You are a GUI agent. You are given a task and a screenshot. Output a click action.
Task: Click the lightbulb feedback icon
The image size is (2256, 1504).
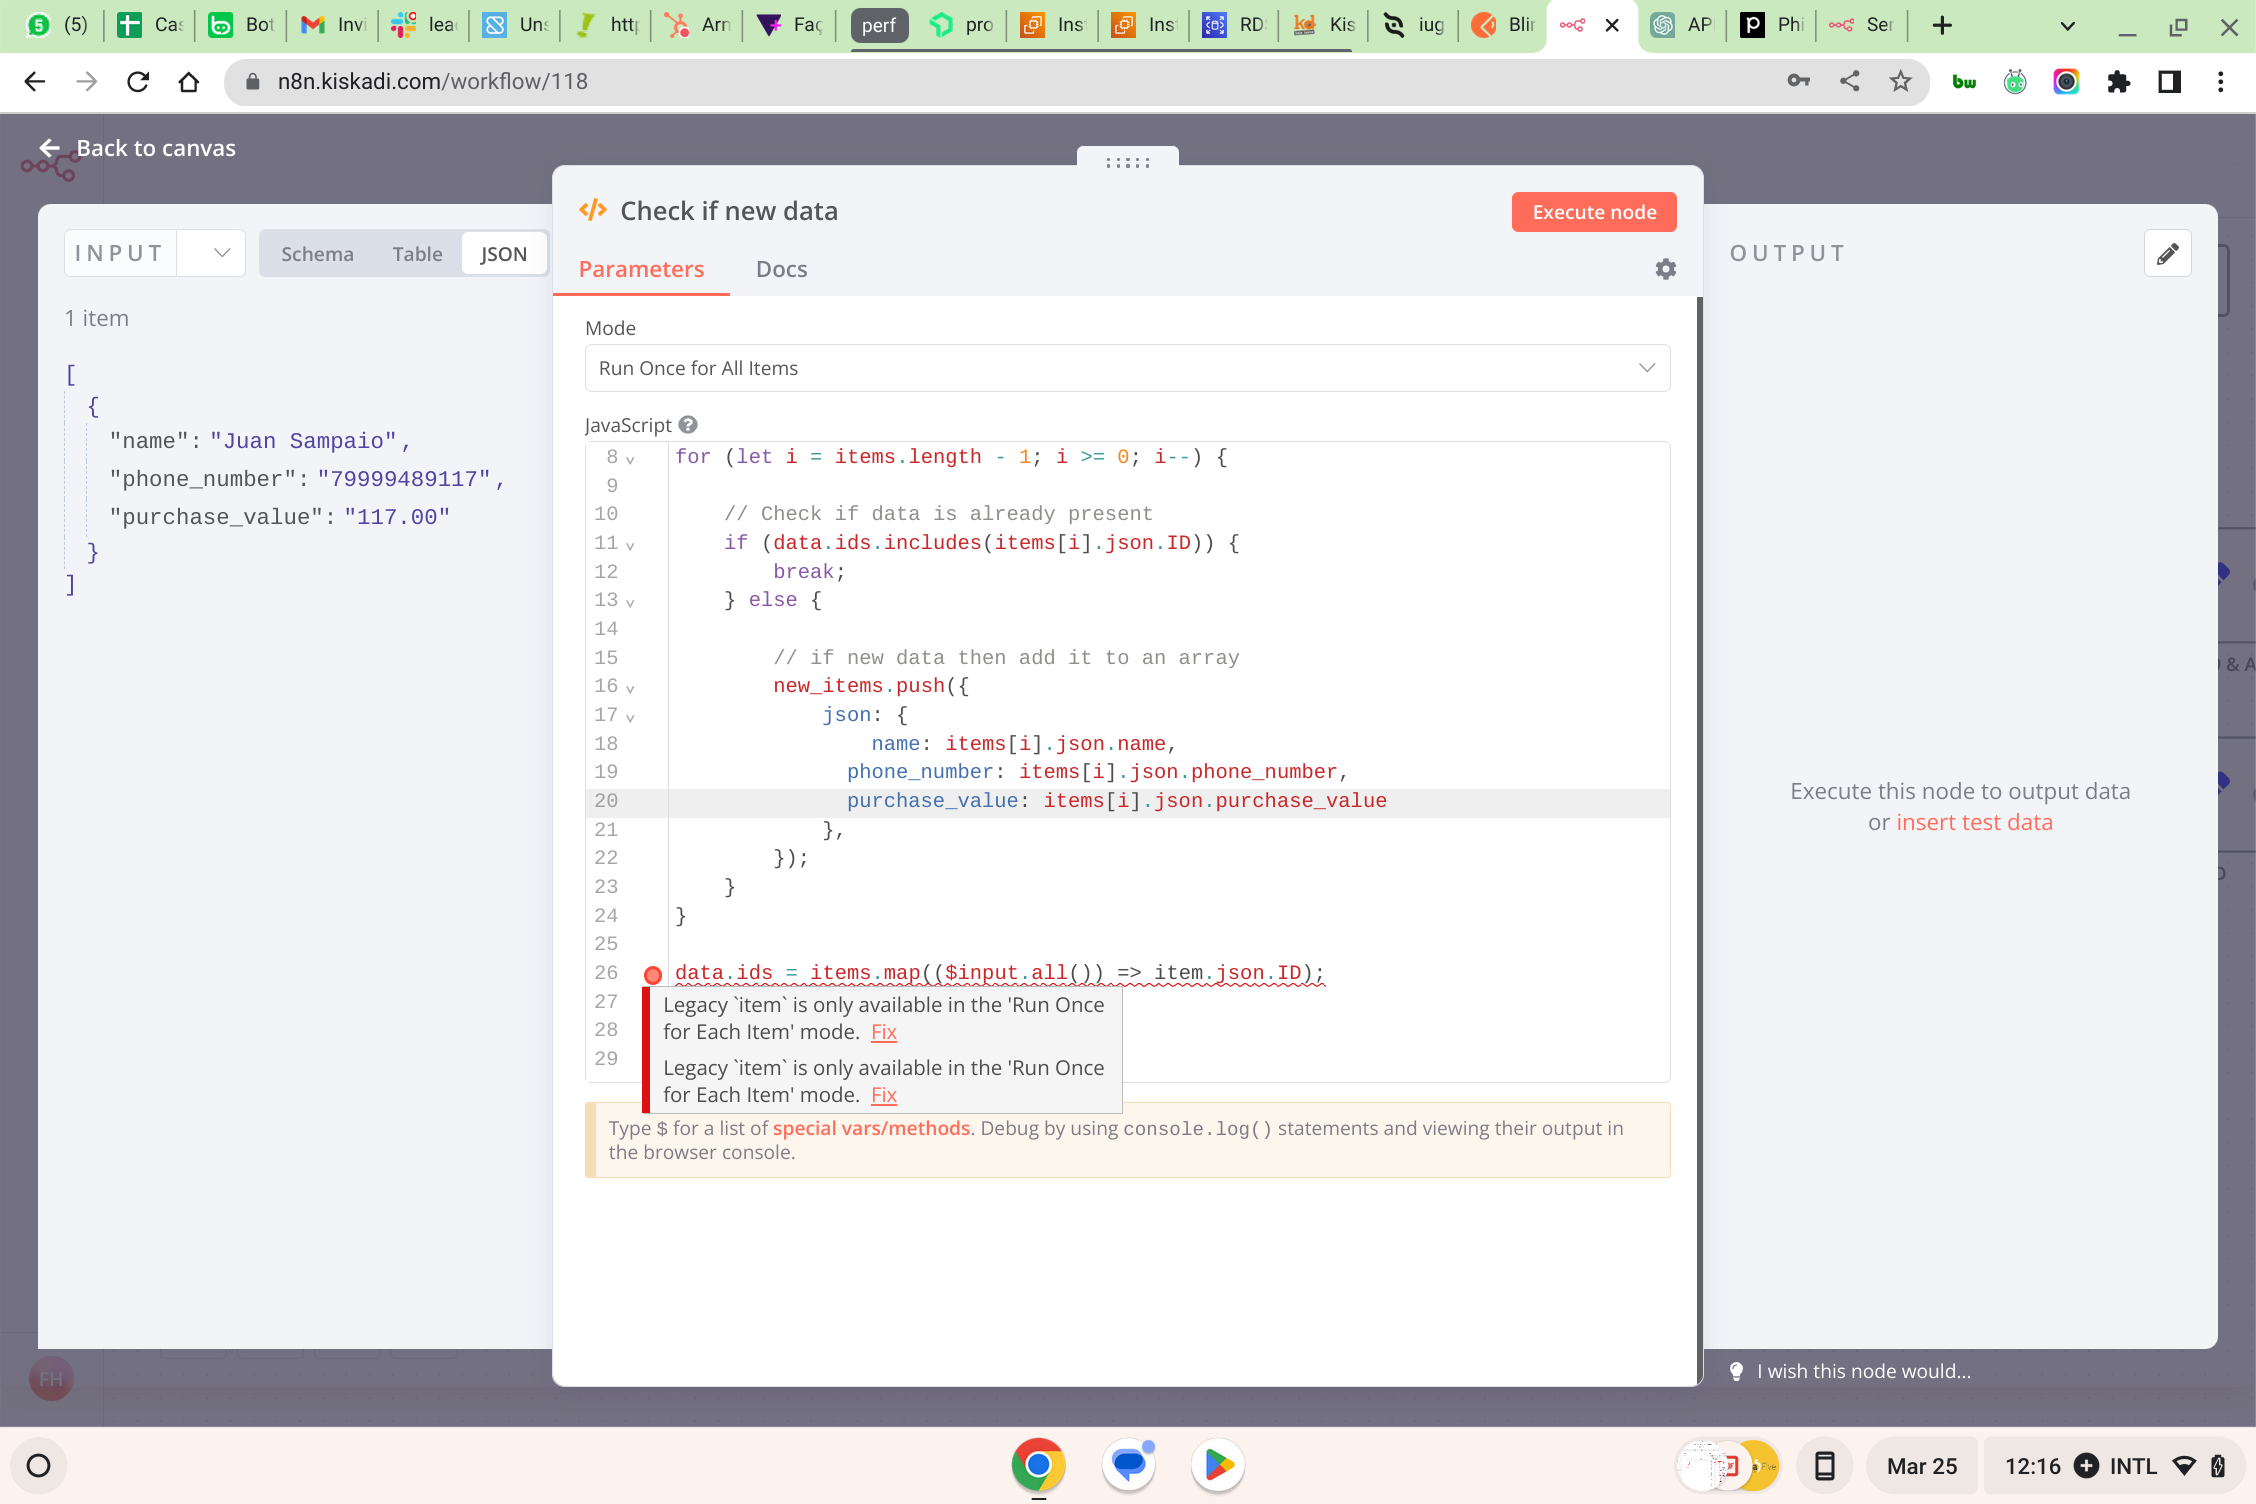coord(1737,1371)
